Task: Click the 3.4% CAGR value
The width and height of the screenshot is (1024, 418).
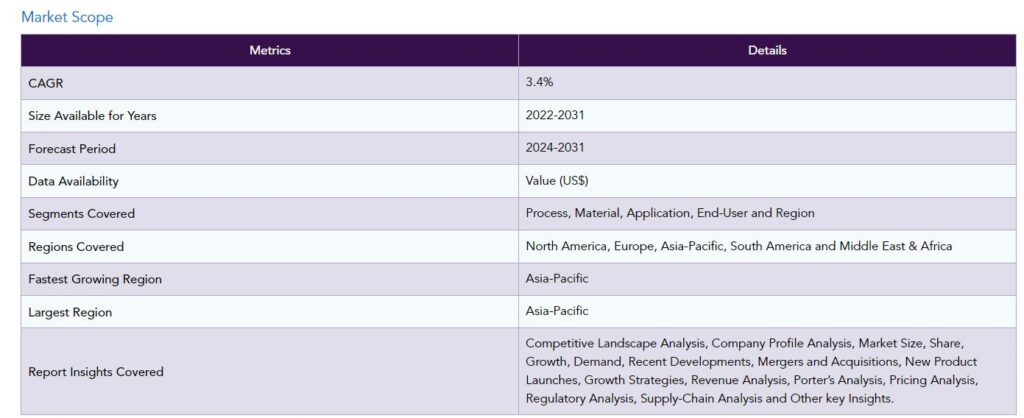Action: [x=540, y=83]
